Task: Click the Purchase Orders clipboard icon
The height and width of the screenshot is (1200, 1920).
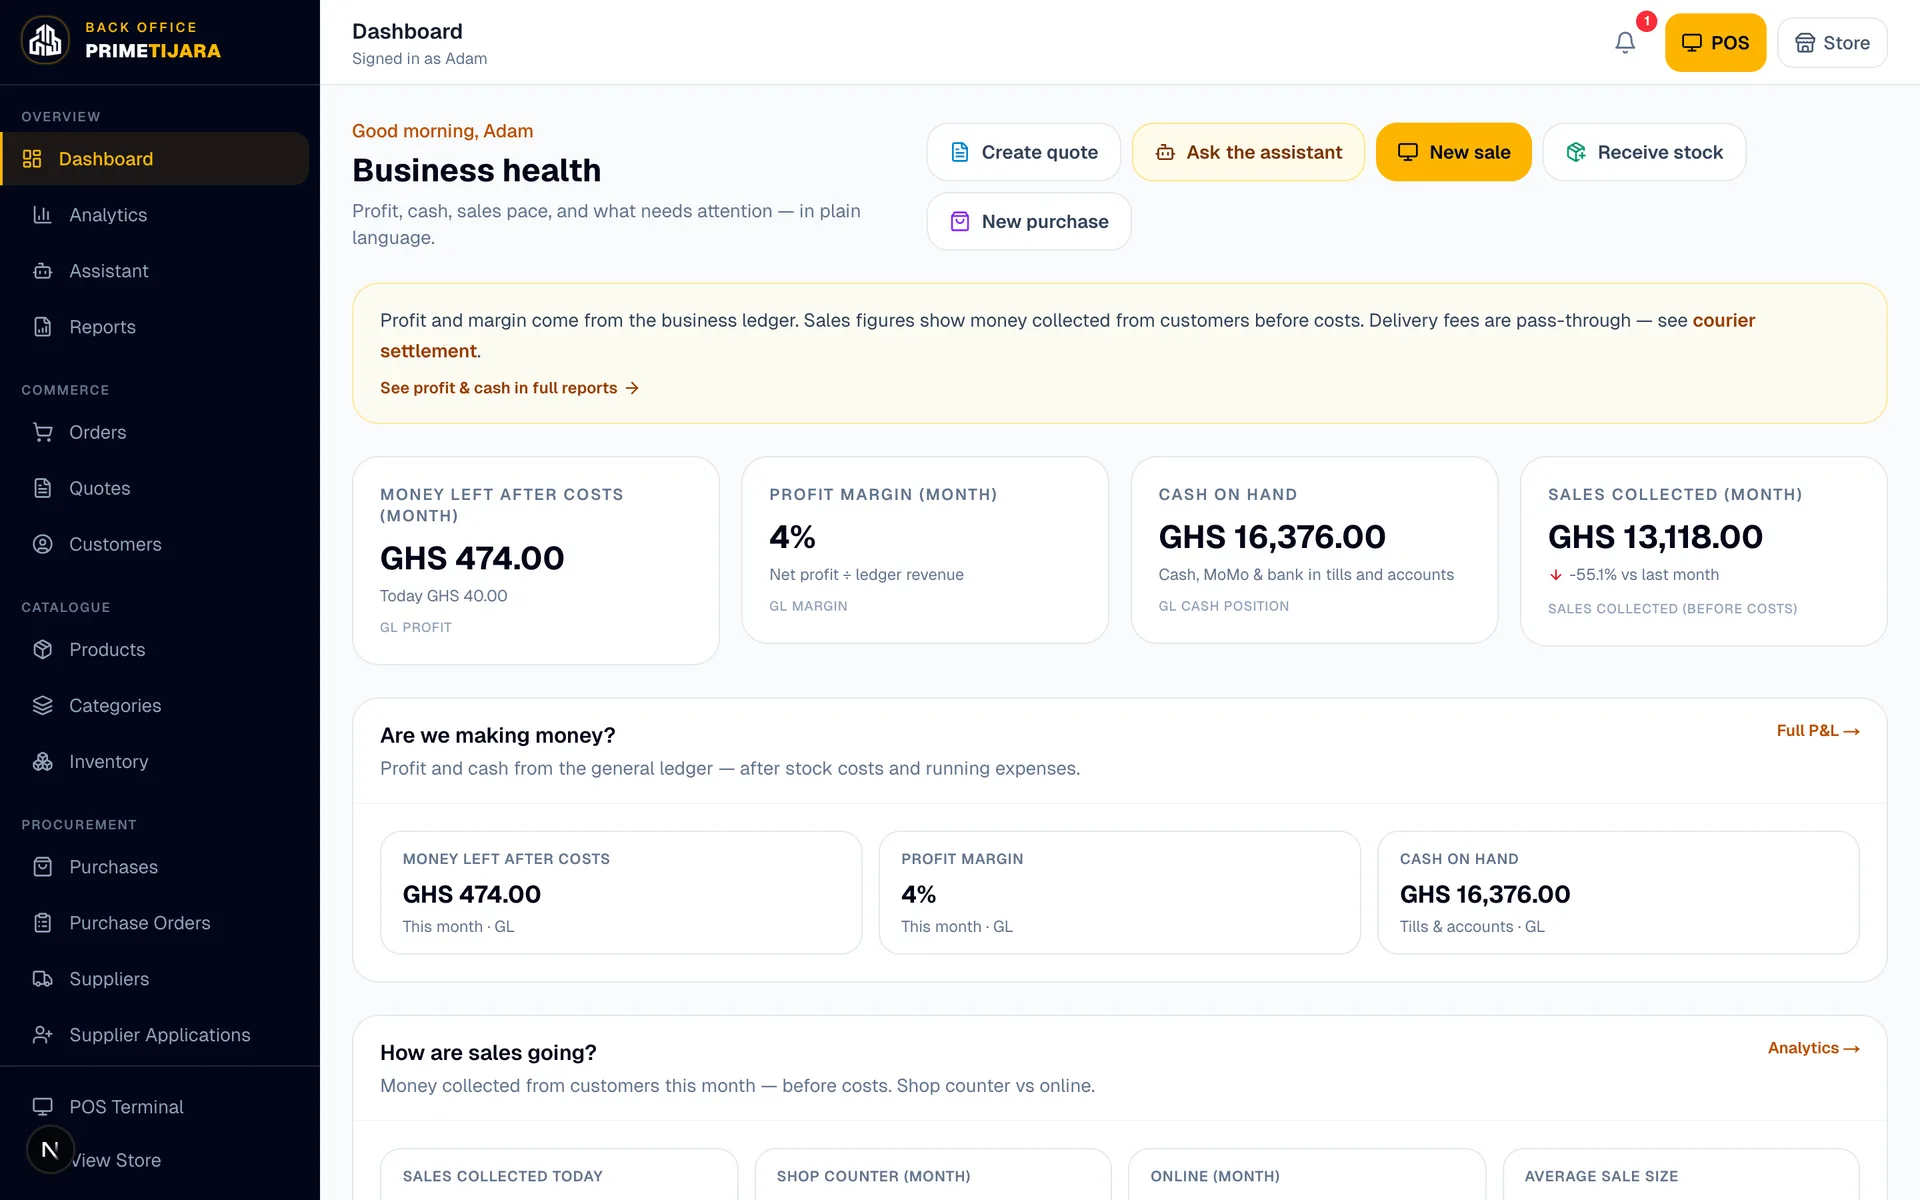Action: [x=42, y=923]
